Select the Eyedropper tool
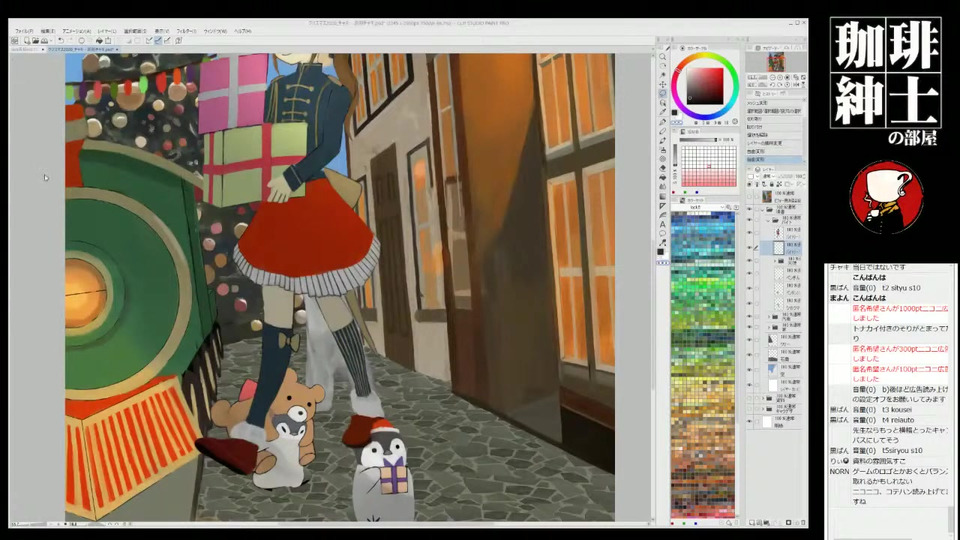The width and height of the screenshot is (960, 540). (662, 112)
